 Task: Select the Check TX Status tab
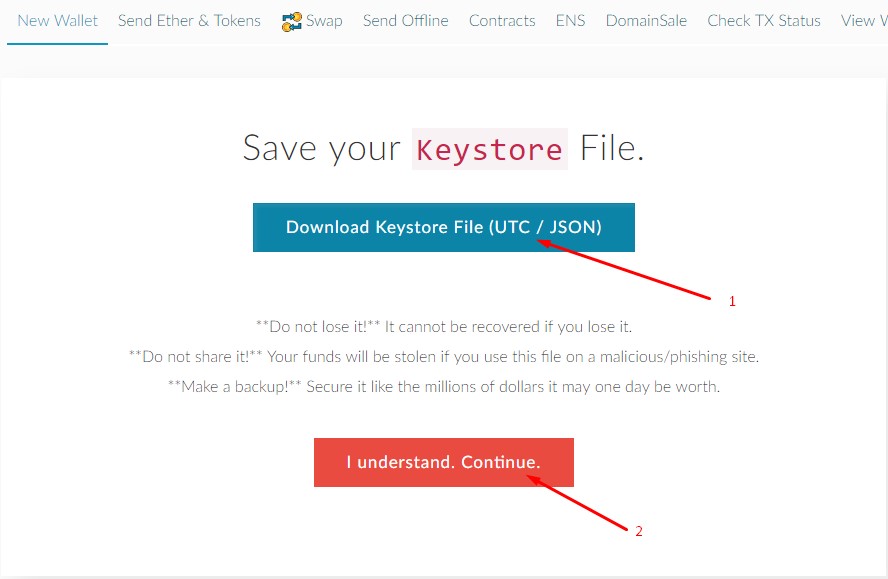(763, 20)
